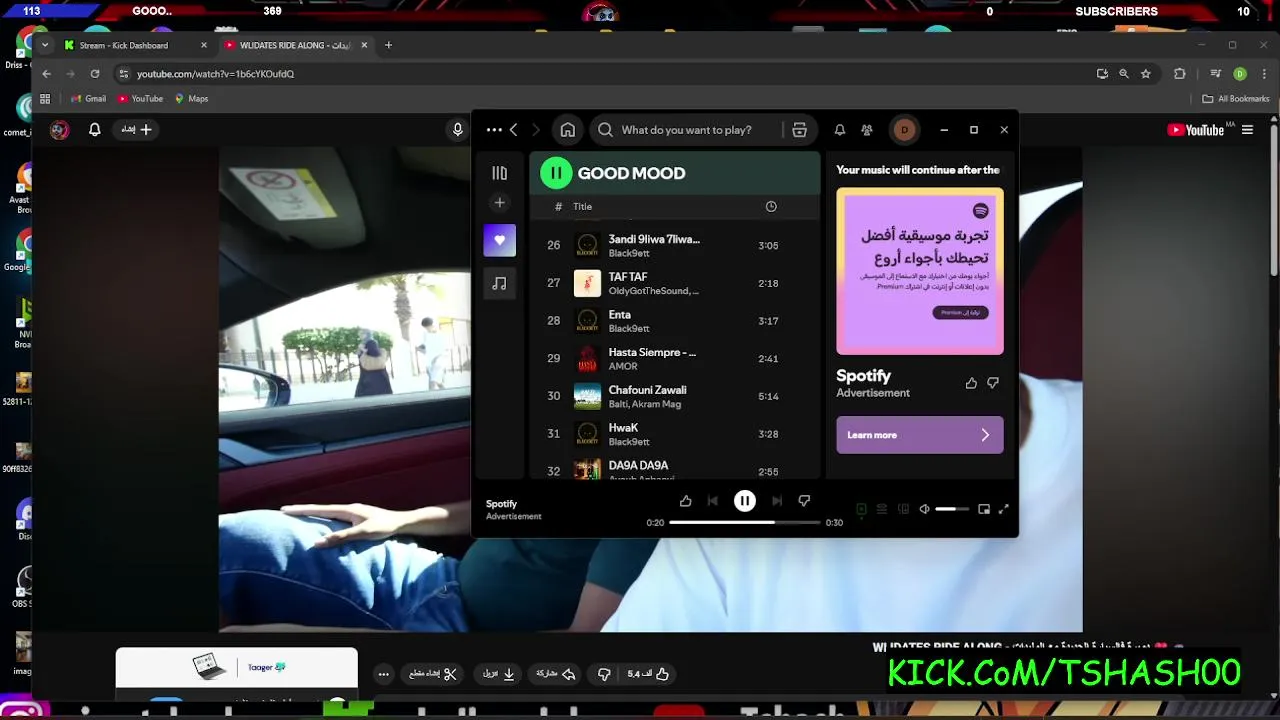Image resolution: width=1280 pixels, height=720 pixels.
Task: Play track 31 'HwaK'
Action: click(x=674, y=435)
